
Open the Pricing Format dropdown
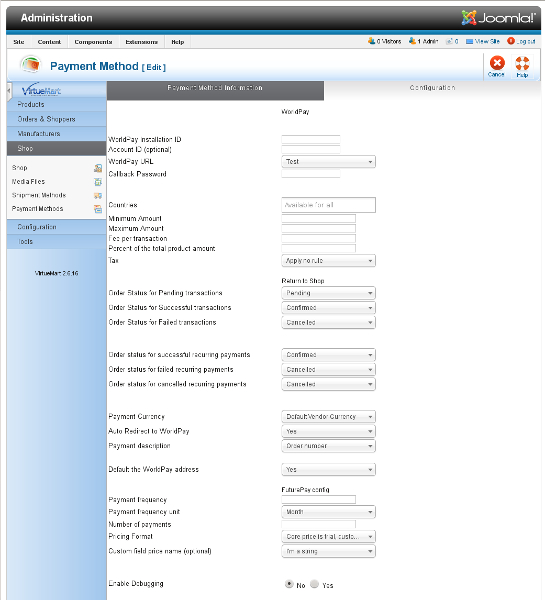pyautogui.click(x=328, y=537)
